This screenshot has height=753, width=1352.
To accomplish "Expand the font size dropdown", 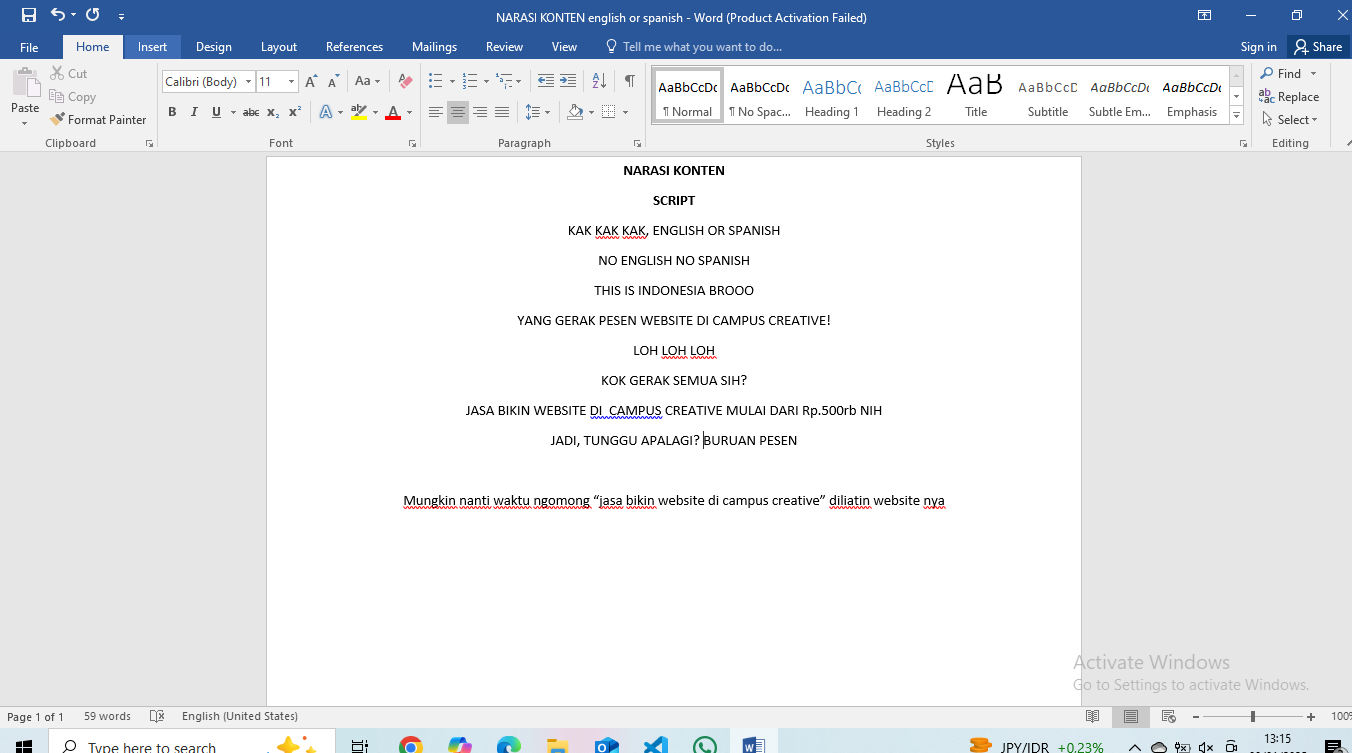I will pos(292,82).
